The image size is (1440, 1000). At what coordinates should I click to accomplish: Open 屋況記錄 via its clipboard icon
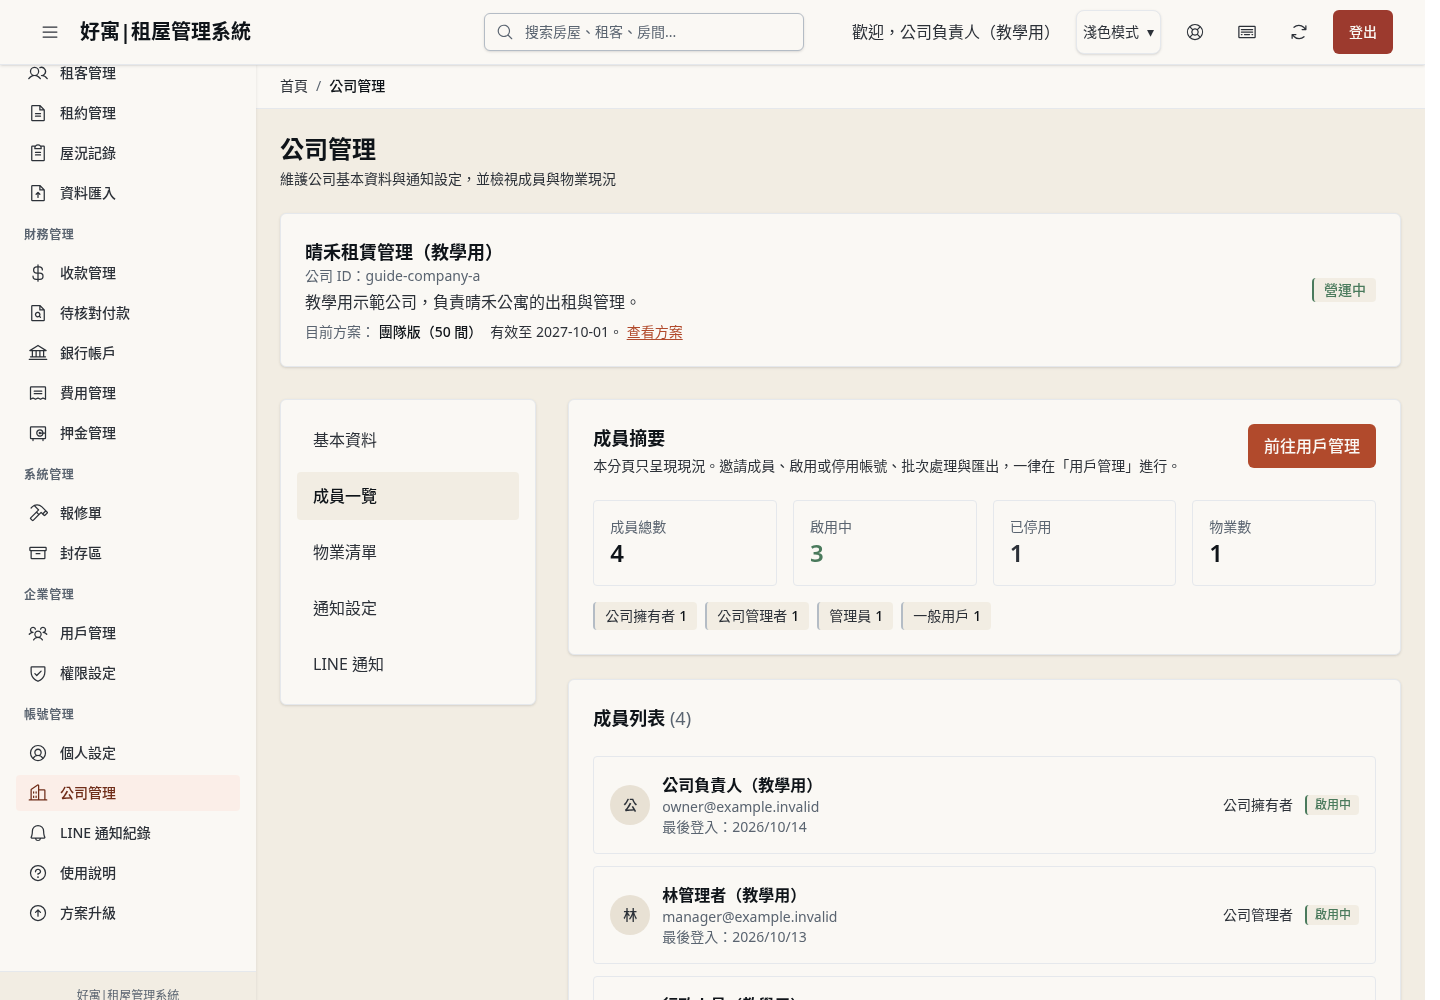pyautogui.click(x=38, y=153)
